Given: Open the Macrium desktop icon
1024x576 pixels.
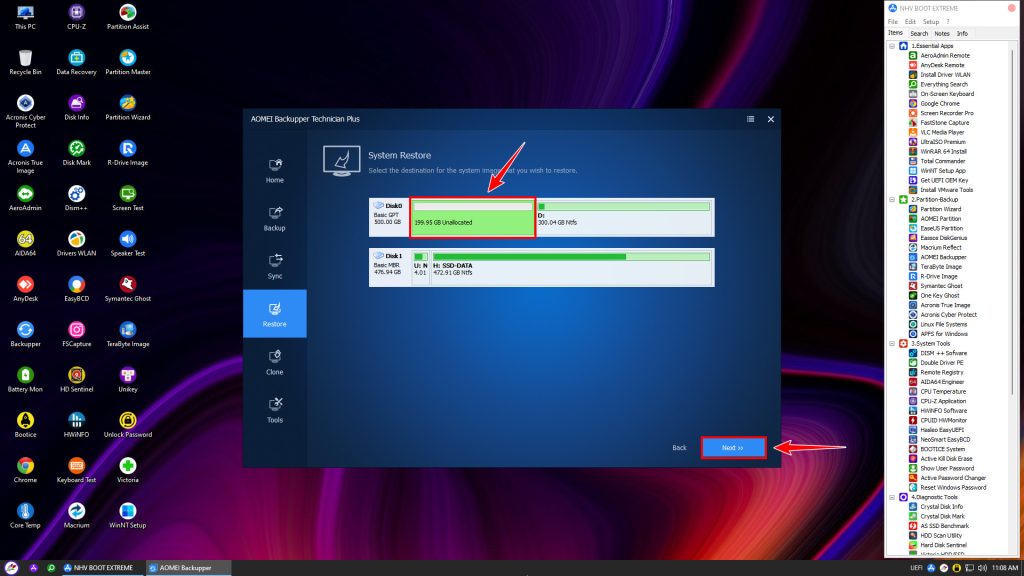Looking at the screenshot, I should (76, 516).
